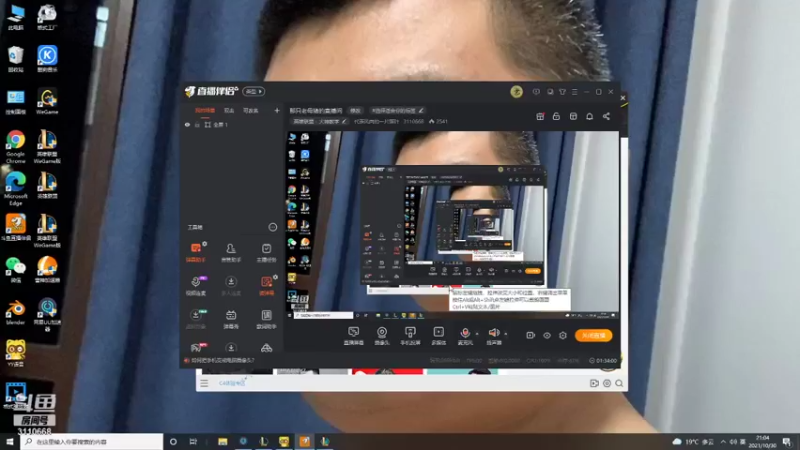Image resolution: width=800 pixels, height=450 pixels.
Task: Expand 工具箱 more-options circle
Action: (x=272, y=227)
